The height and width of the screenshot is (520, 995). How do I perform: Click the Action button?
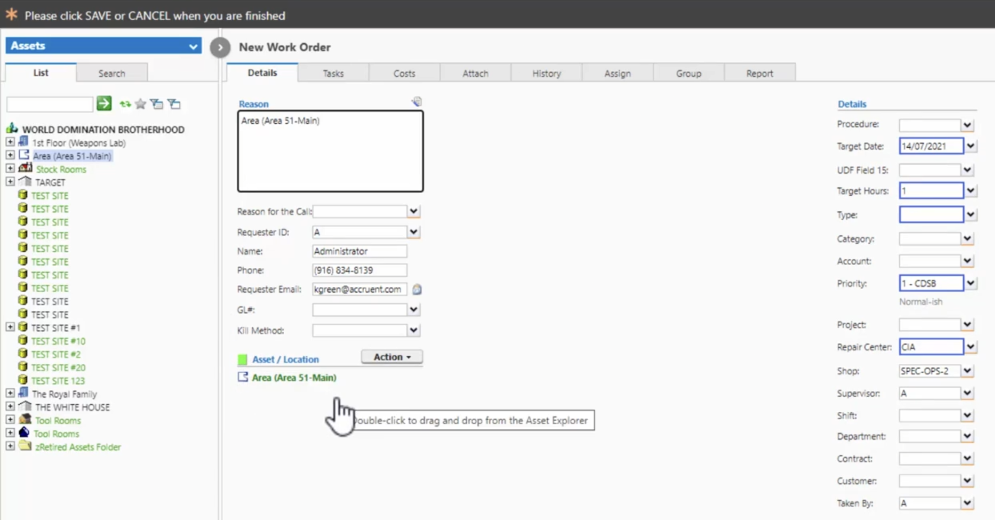tap(391, 357)
